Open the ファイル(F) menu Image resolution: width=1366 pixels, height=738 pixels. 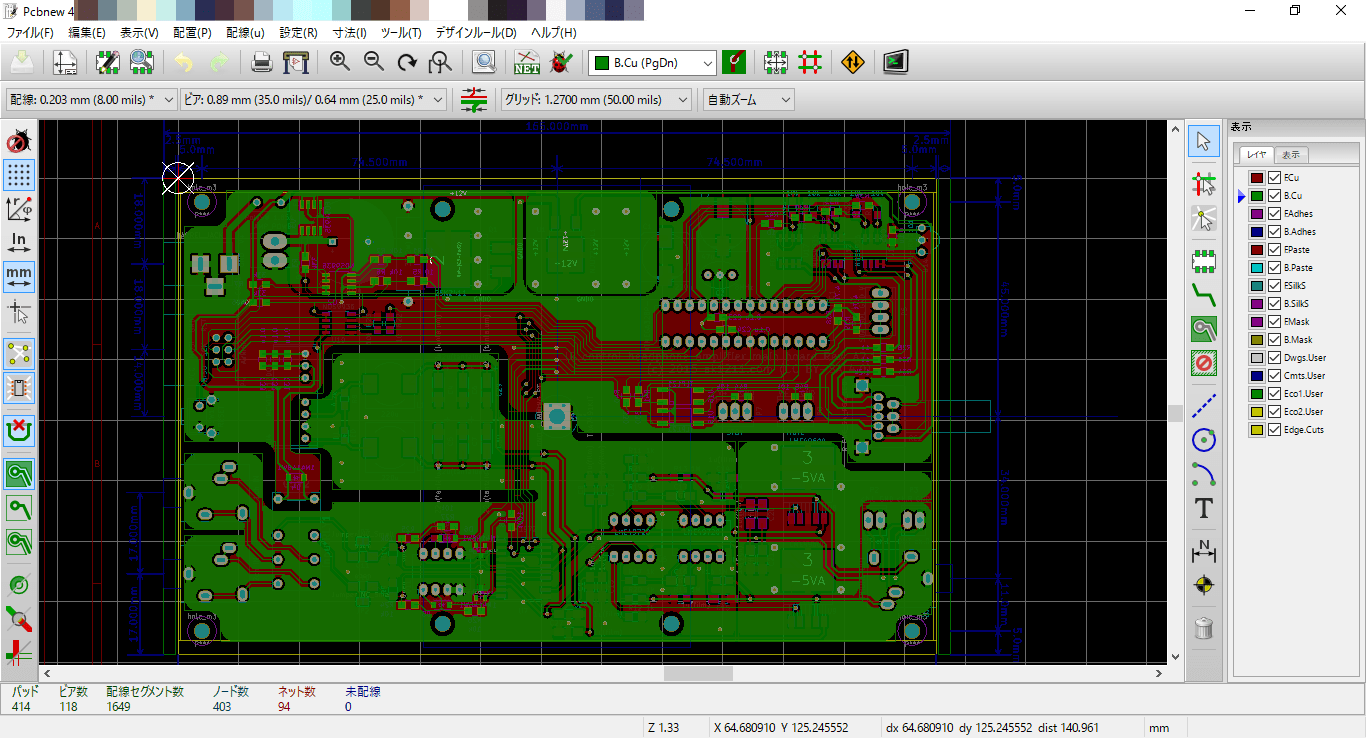[x=30, y=33]
